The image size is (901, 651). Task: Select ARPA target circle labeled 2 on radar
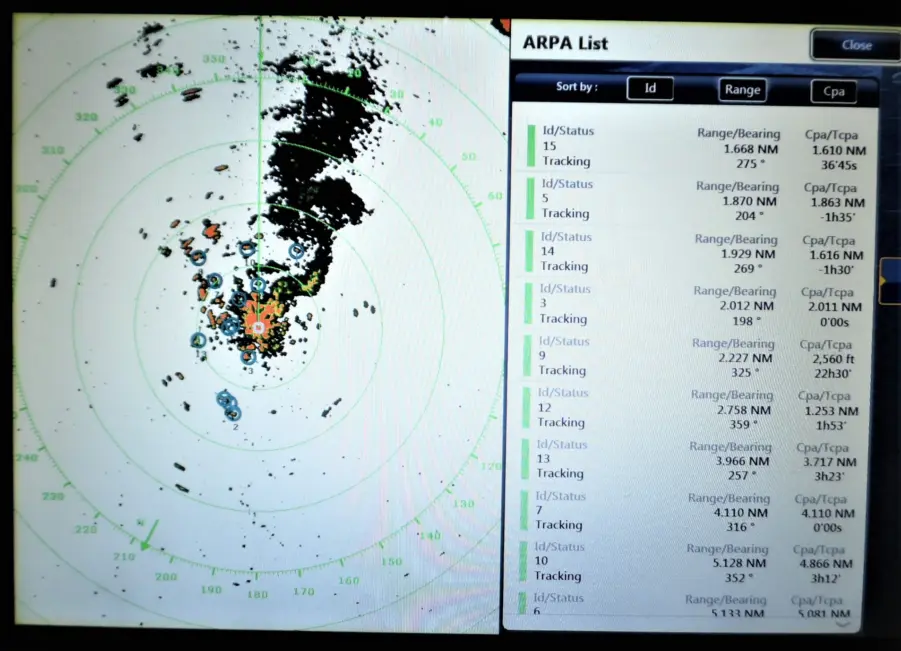(232, 413)
